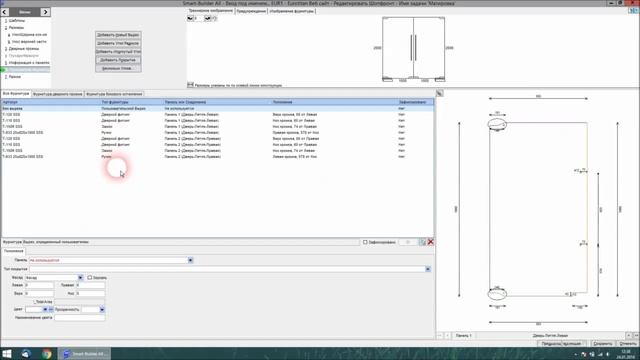This screenshot has height=360, width=640.
Task: Click the Артикул column header
Action: point(51,102)
